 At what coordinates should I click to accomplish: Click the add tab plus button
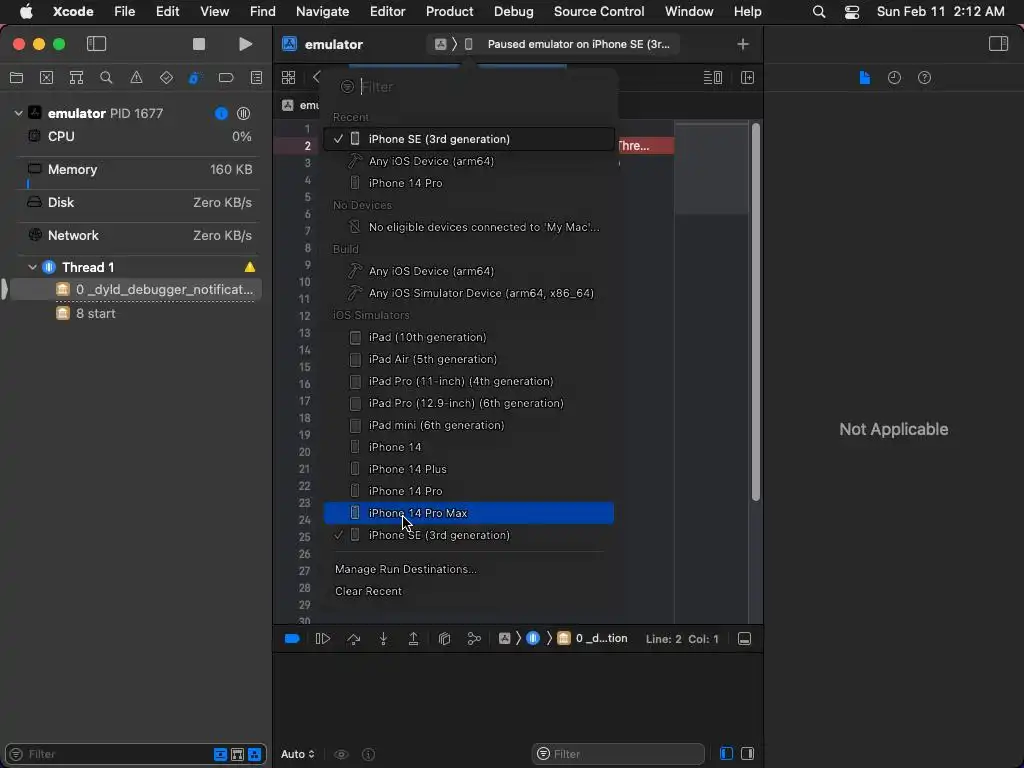point(743,44)
